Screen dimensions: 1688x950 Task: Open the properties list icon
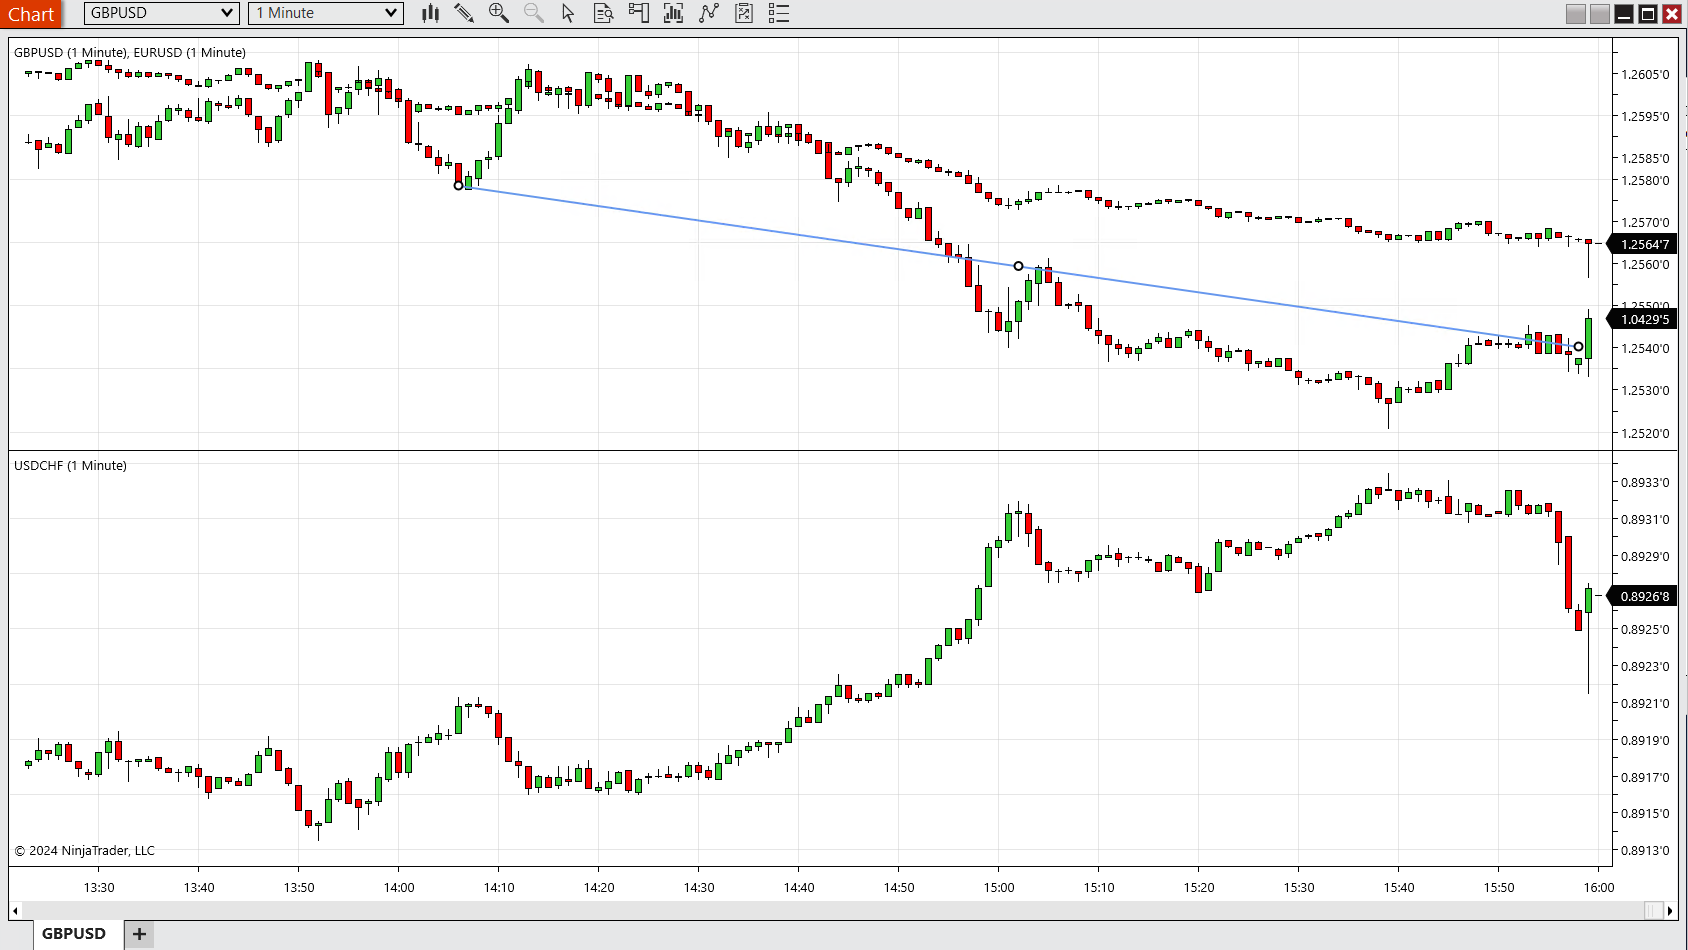779,13
